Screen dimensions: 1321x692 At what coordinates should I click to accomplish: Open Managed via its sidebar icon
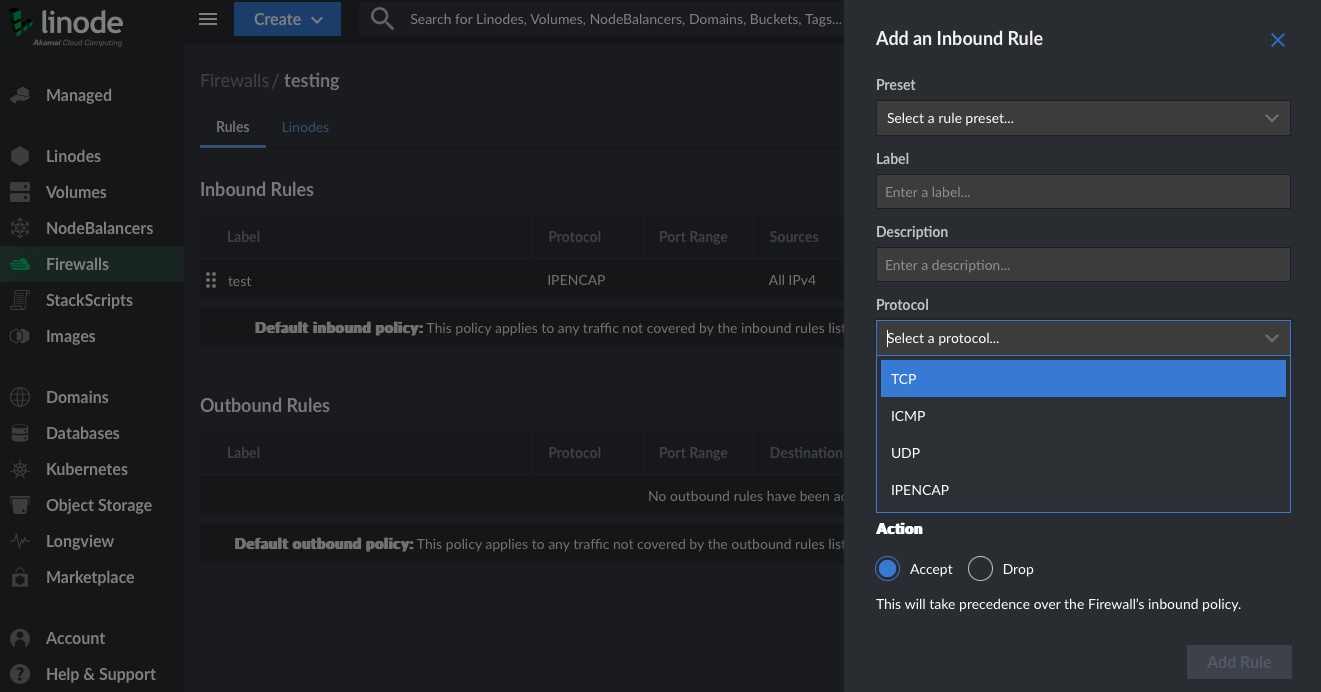click(20, 95)
